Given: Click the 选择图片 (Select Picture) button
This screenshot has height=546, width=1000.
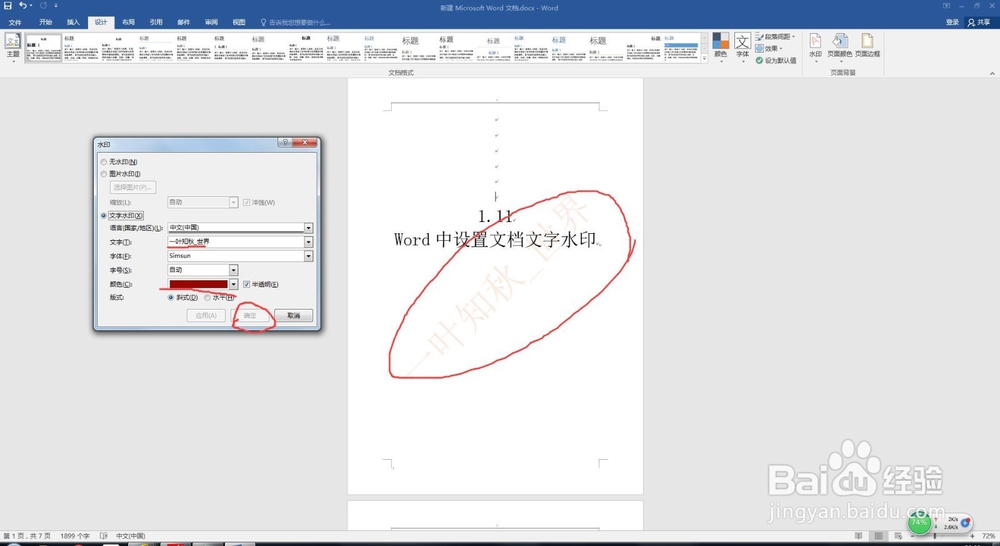Looking at the screenshot, I should (x=133, y=188).
